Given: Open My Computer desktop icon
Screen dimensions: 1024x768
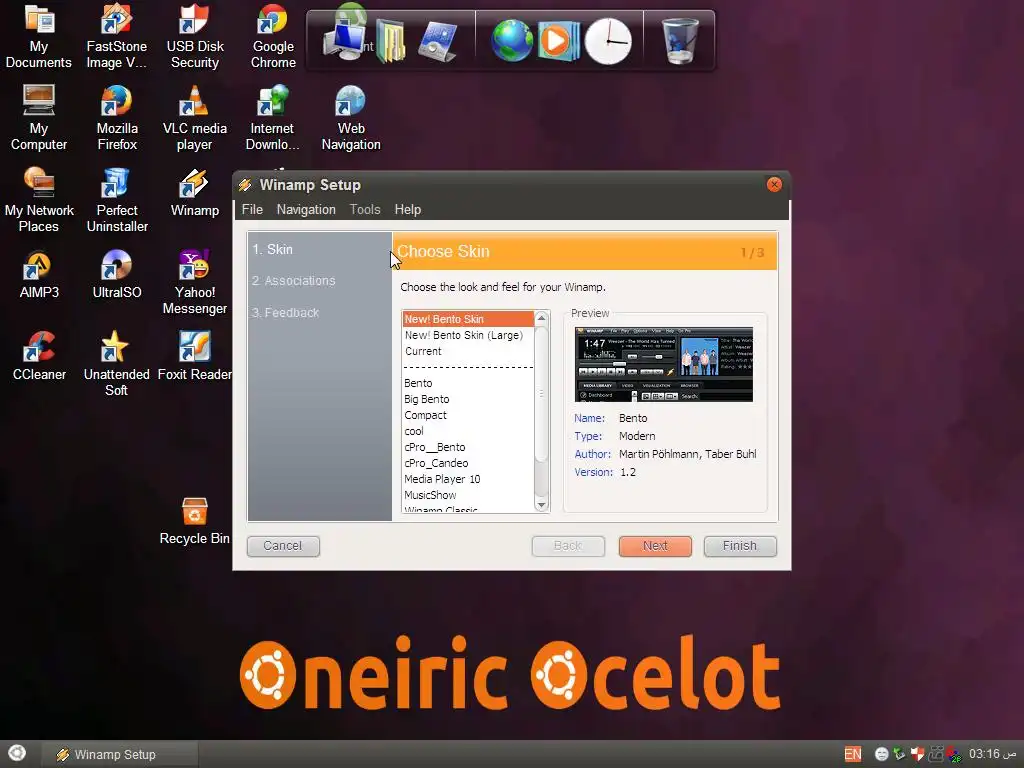Looking at the screenshot, I should point(39,118).
